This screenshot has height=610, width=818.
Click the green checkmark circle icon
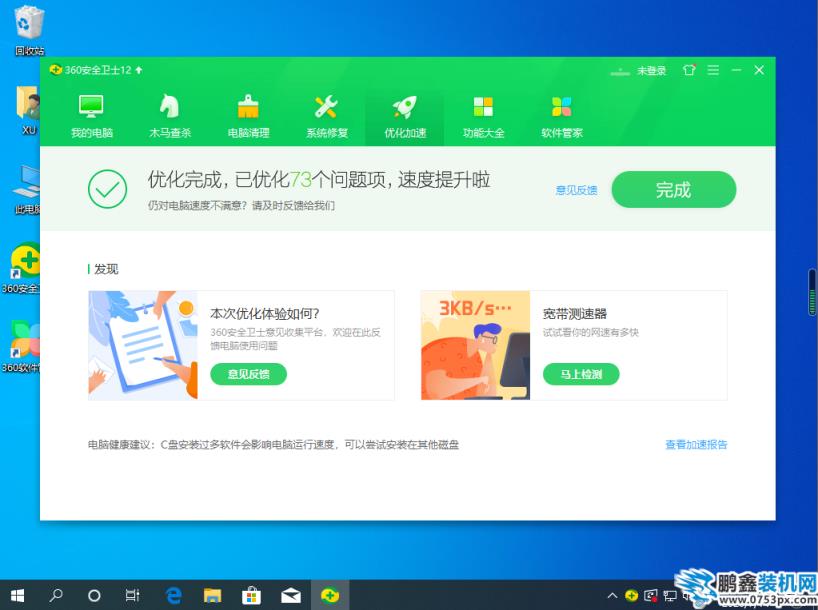tap(107, 189)
